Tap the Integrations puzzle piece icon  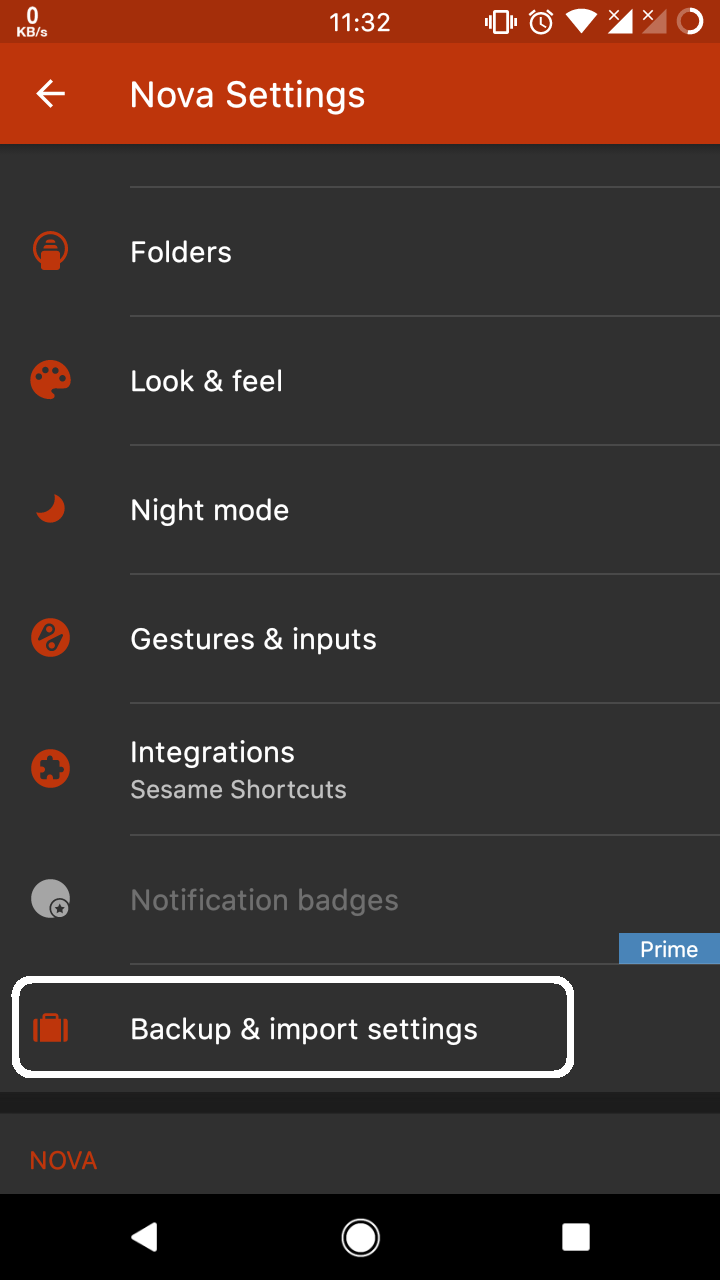click(50, 769)
